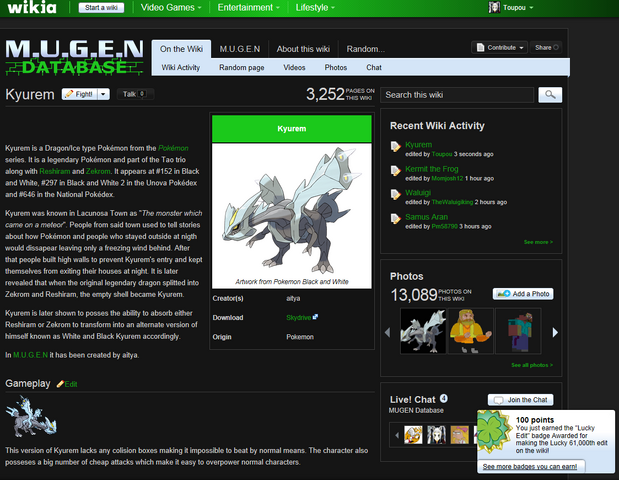This screenshot has height=480, width=619.
Task: Click the pencil icon next to Gameplay
Action: [60, 384]
